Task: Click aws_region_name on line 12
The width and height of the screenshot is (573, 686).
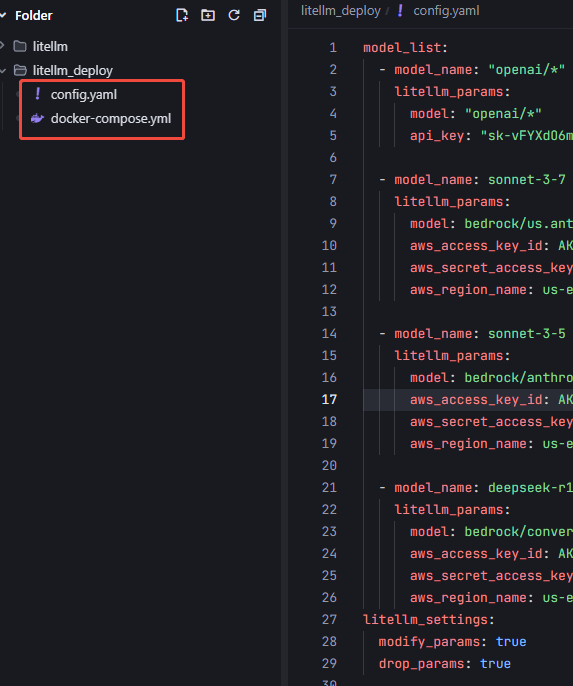Action: point(468,290)
